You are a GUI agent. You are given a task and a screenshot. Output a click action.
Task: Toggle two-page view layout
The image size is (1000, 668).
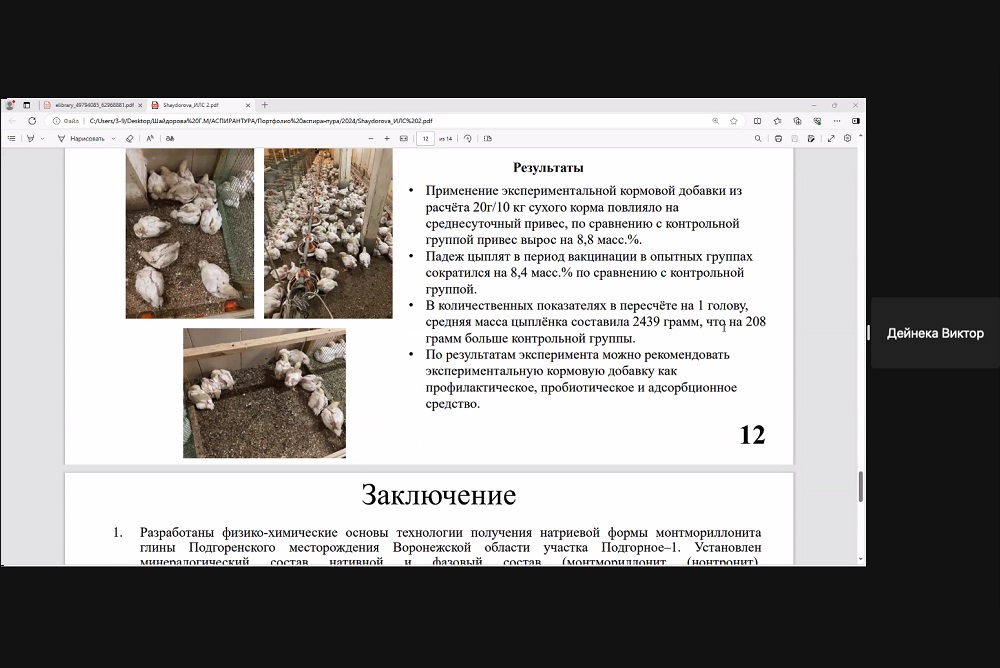[x=485, y=138]
